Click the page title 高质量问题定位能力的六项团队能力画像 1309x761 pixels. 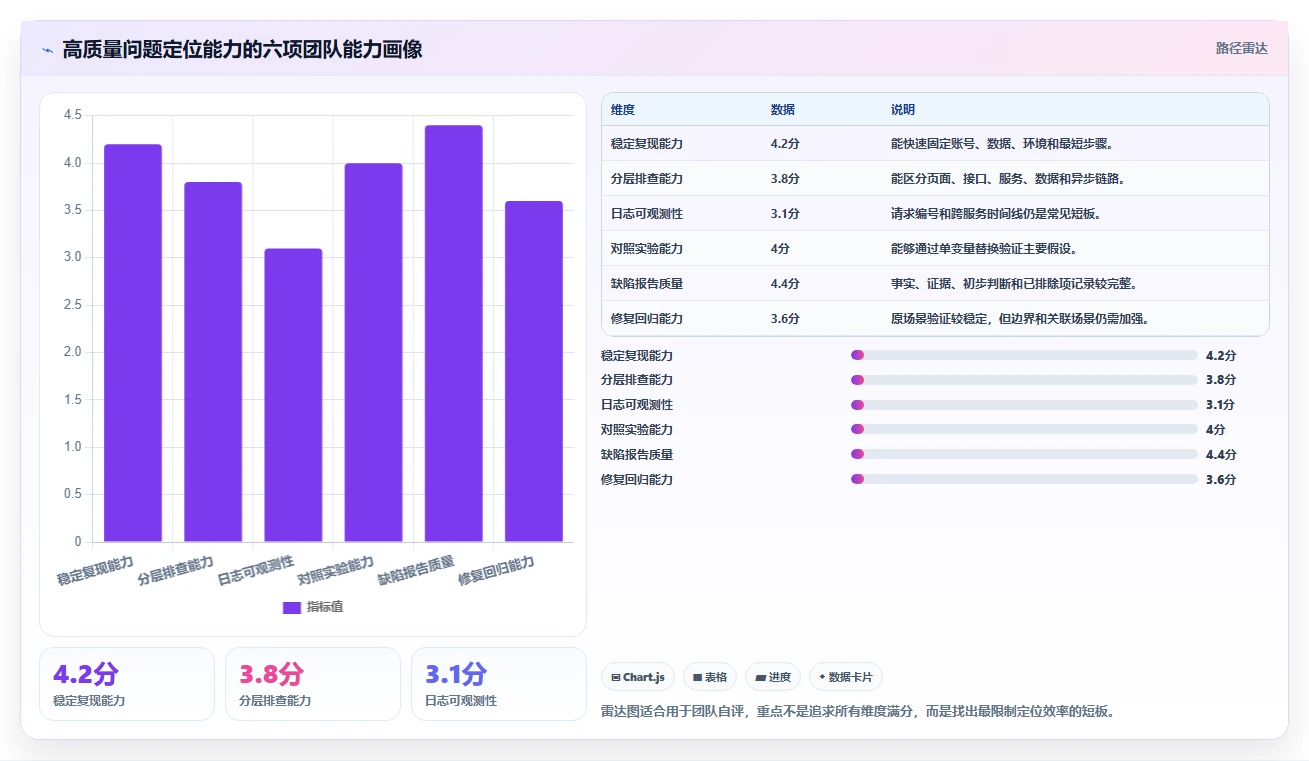coord(242,49)
